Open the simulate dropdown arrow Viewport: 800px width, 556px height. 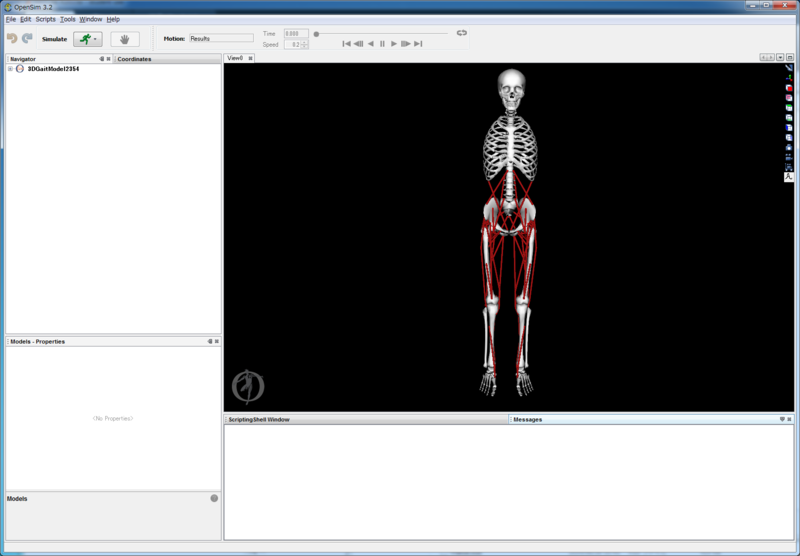click(95, 39)
